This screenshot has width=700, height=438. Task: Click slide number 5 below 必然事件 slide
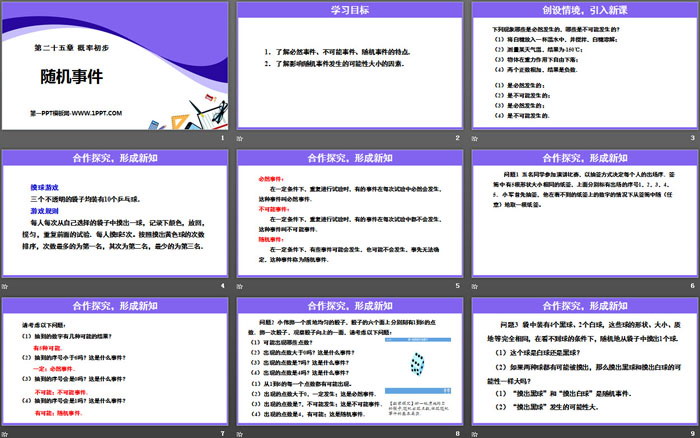pyautogui.click(x=458, y=286)
